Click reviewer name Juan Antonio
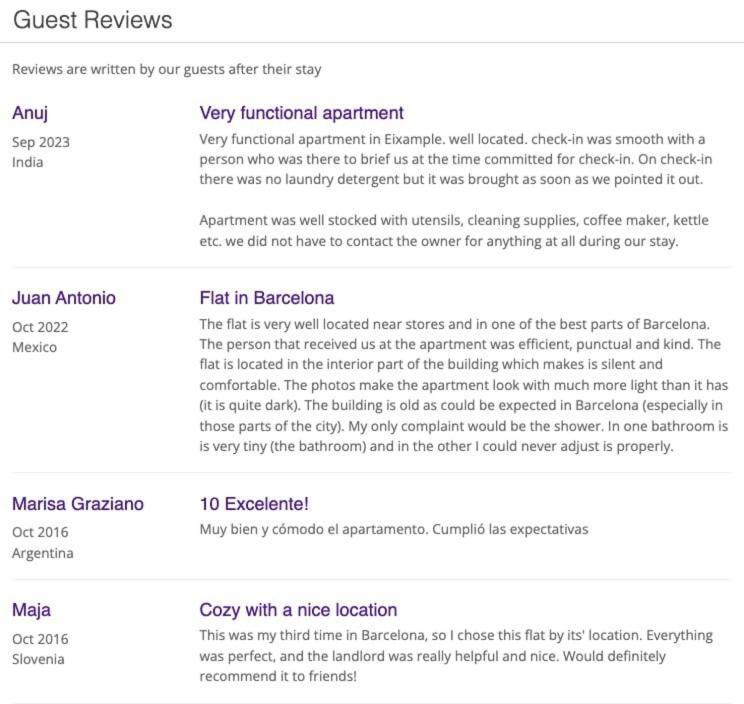This screenshot has height=704, width=744. click(64, 298)
